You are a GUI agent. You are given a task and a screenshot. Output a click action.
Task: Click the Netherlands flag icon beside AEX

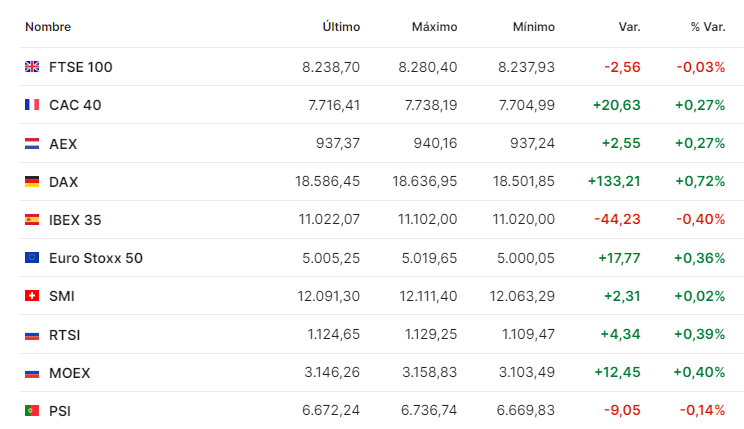click(x=32, y=143)
